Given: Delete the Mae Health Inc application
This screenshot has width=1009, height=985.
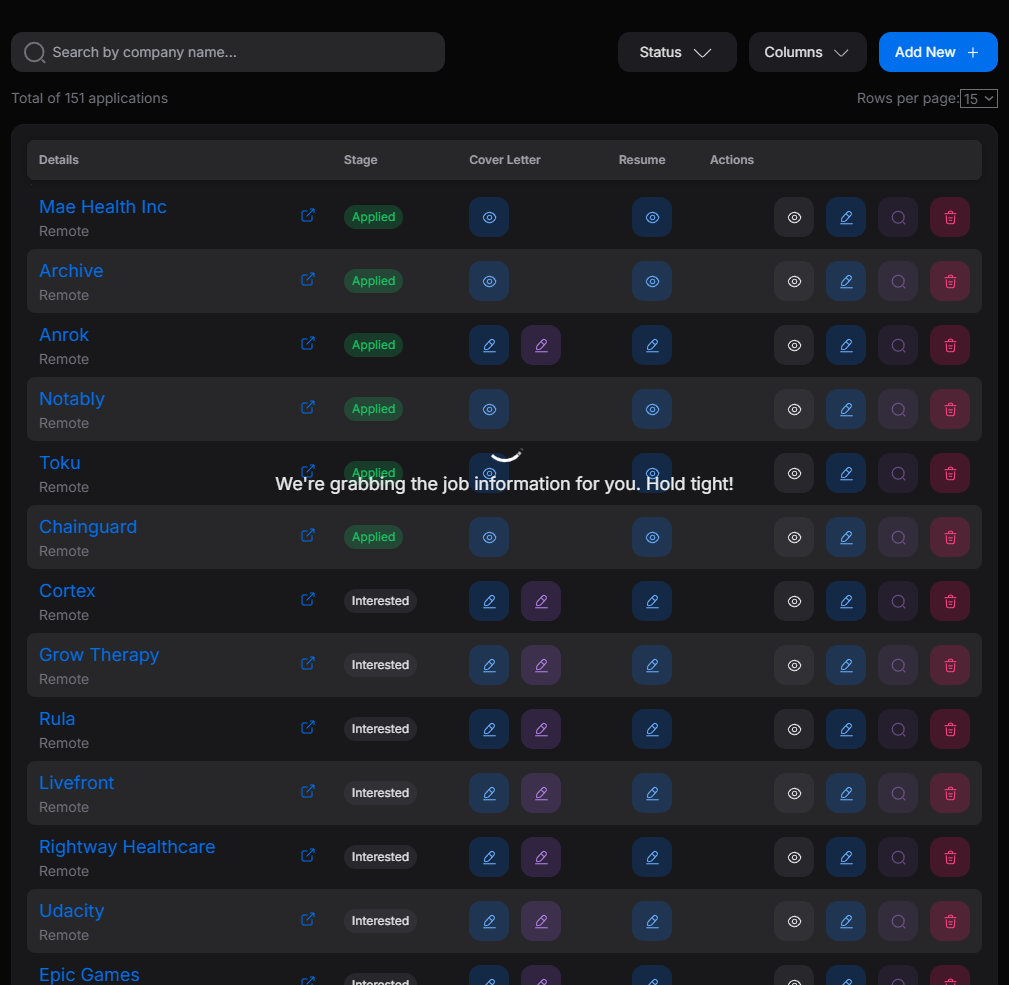Looking at the screenshot, I should [950, 217].
